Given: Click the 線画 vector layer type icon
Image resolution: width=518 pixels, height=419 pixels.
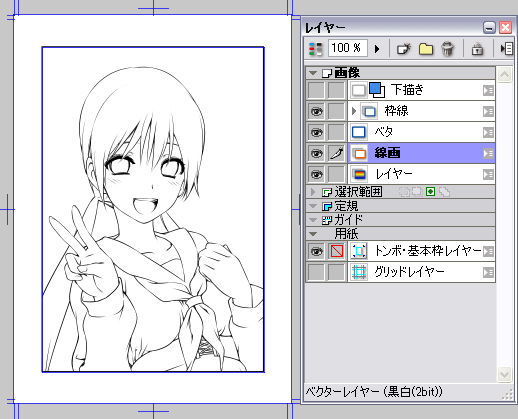Looking at the screenshot, I should pyautogui.click(x=359, y=153).
